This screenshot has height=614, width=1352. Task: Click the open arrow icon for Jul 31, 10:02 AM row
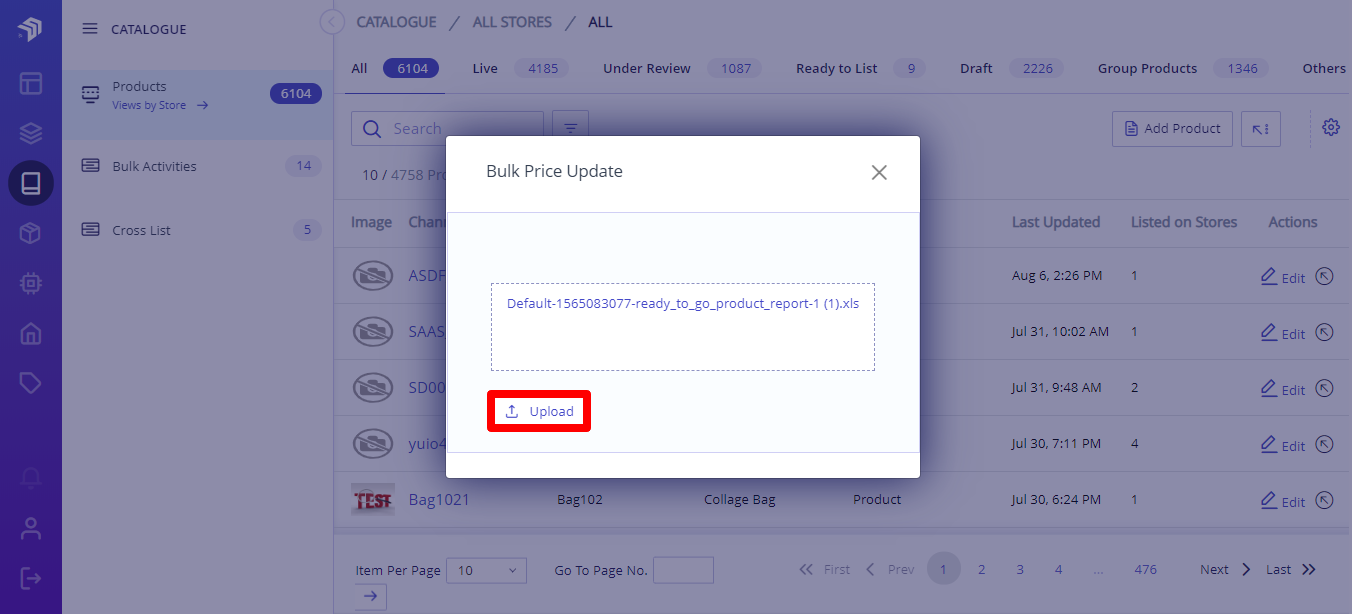(1325, 332)
